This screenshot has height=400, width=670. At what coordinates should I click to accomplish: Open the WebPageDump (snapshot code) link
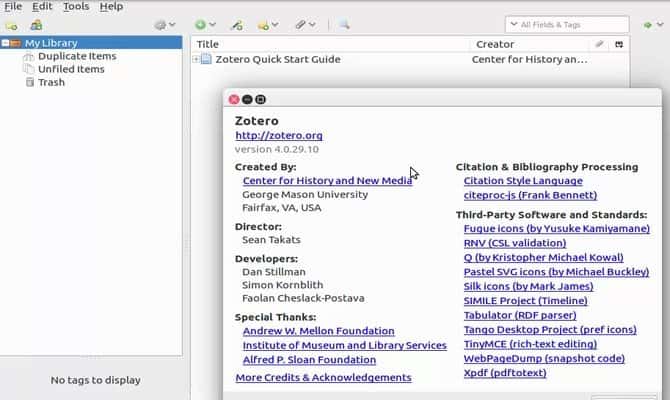tap(544, 359)
